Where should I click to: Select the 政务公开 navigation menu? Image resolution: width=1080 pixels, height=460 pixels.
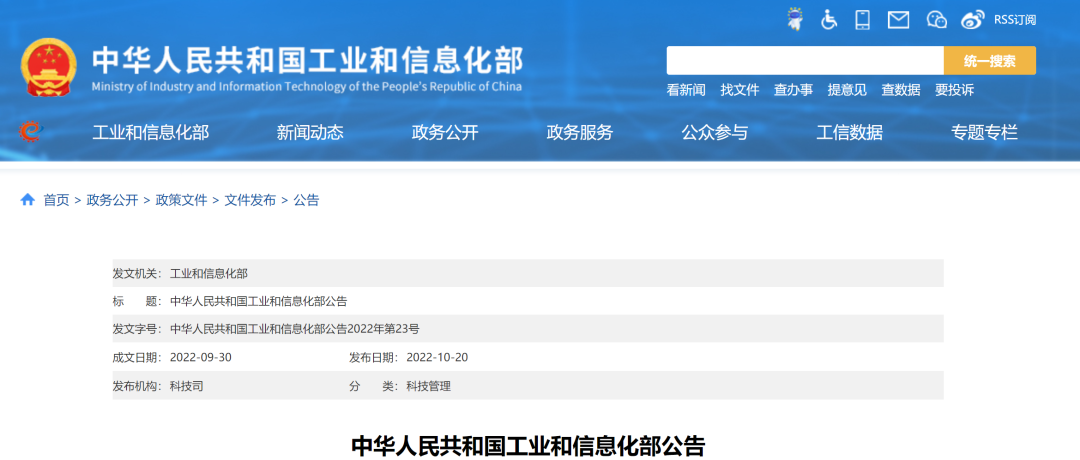(445, 132)
